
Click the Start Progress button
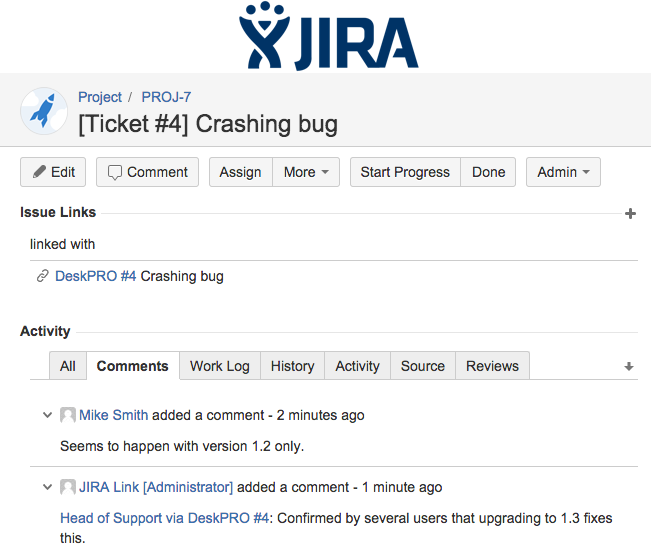coord(405,172)
